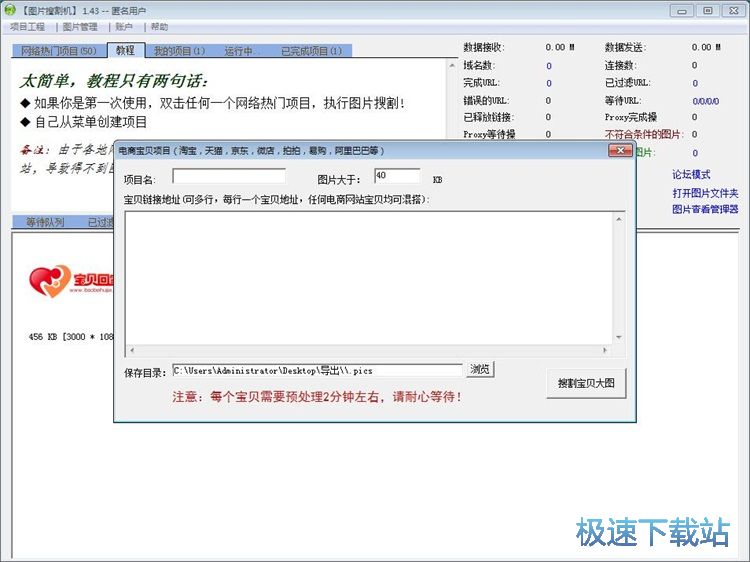Open the 项目工程 menu
The height and width of the screenshot is (562, 750).
[x=27, y=27]
